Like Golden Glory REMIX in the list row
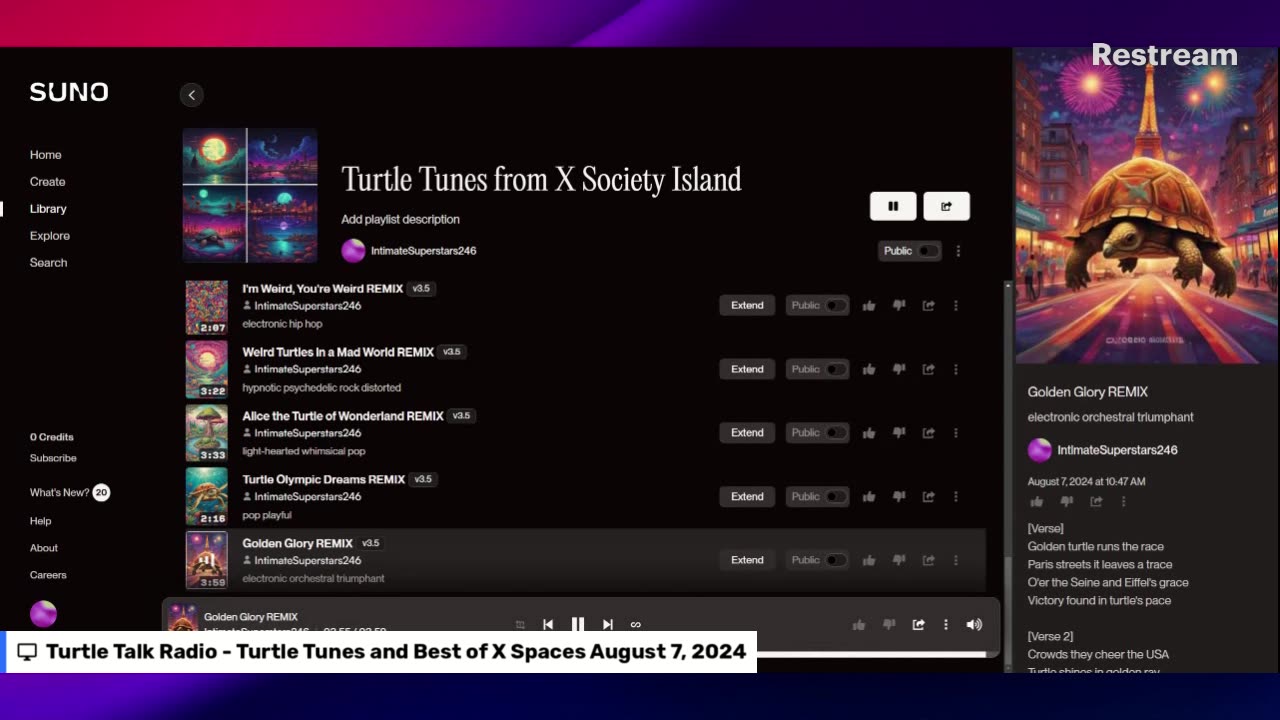 point(869,560)
